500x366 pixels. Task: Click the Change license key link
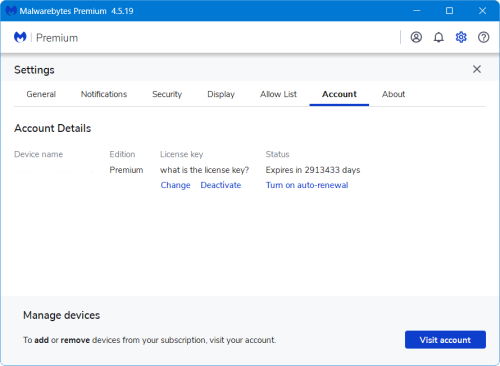point(175,185)
